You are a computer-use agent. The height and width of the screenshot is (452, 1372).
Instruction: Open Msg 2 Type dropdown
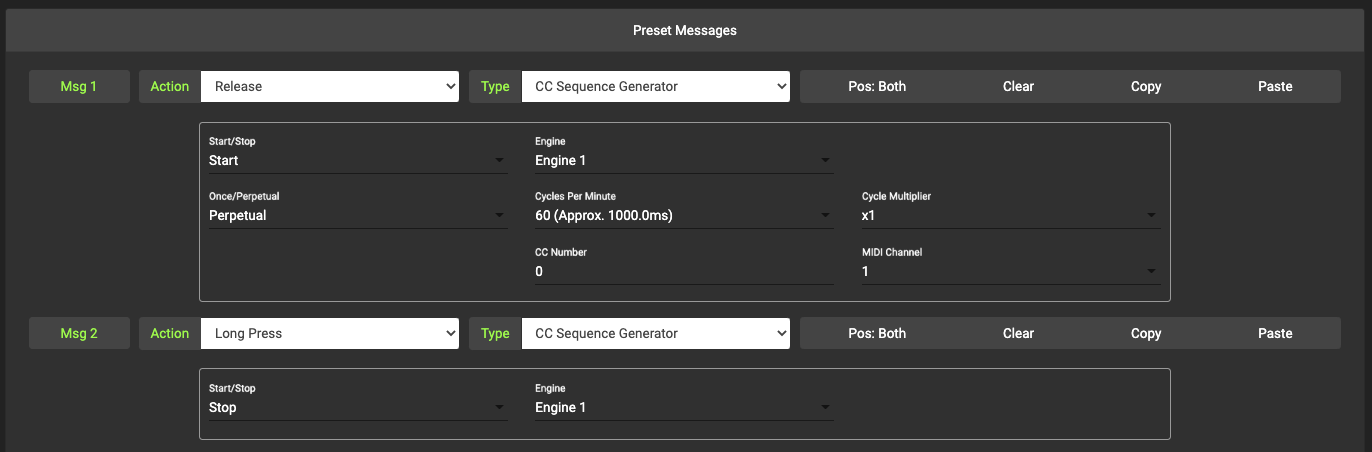coord(655,334)
